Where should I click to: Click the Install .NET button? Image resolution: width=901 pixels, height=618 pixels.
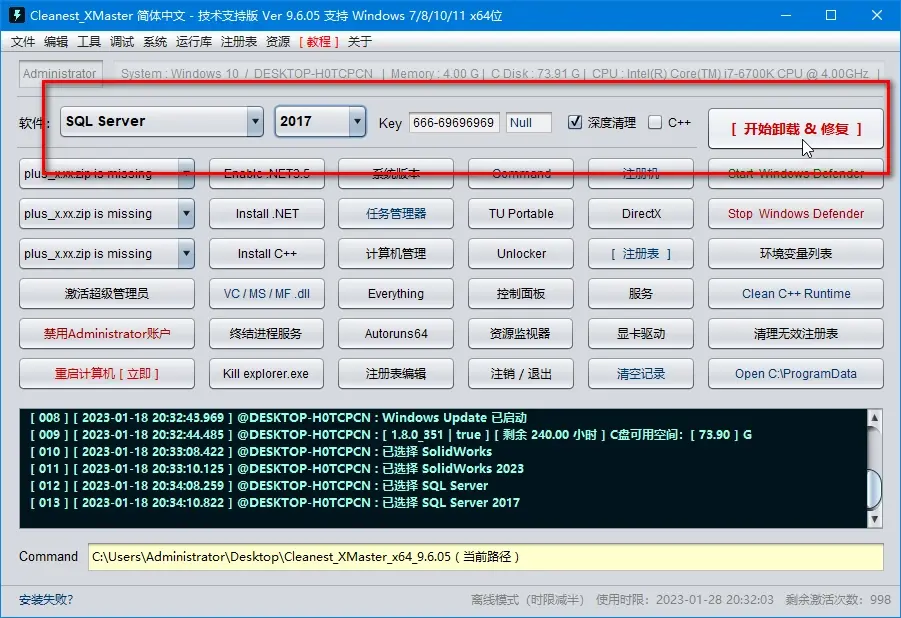267,213
